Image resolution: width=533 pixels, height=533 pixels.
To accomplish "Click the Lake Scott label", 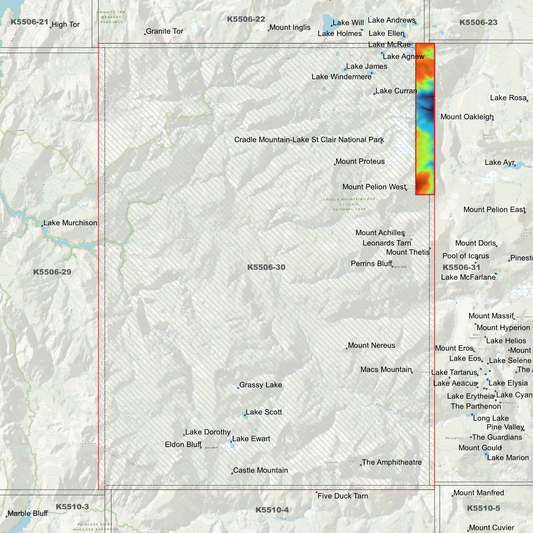I will (264, 412).
